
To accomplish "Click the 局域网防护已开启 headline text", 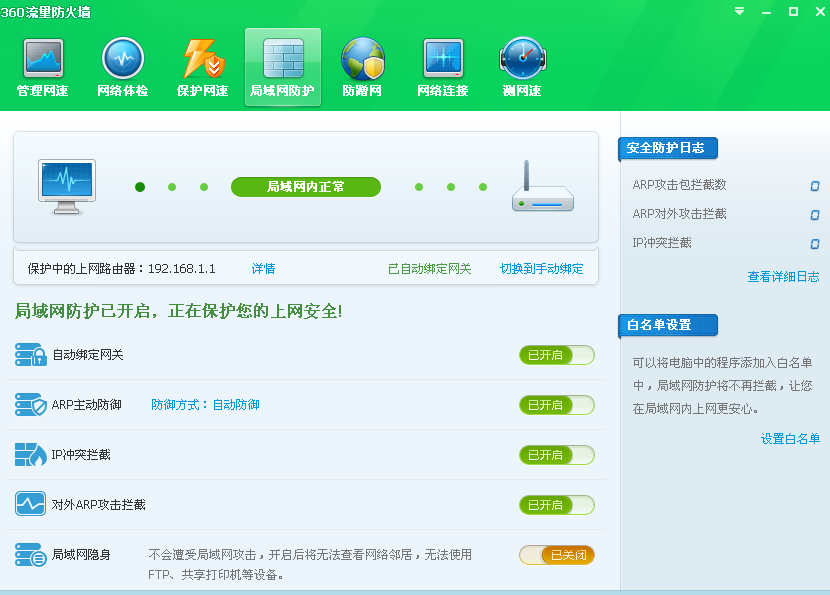I will (179, 311).
